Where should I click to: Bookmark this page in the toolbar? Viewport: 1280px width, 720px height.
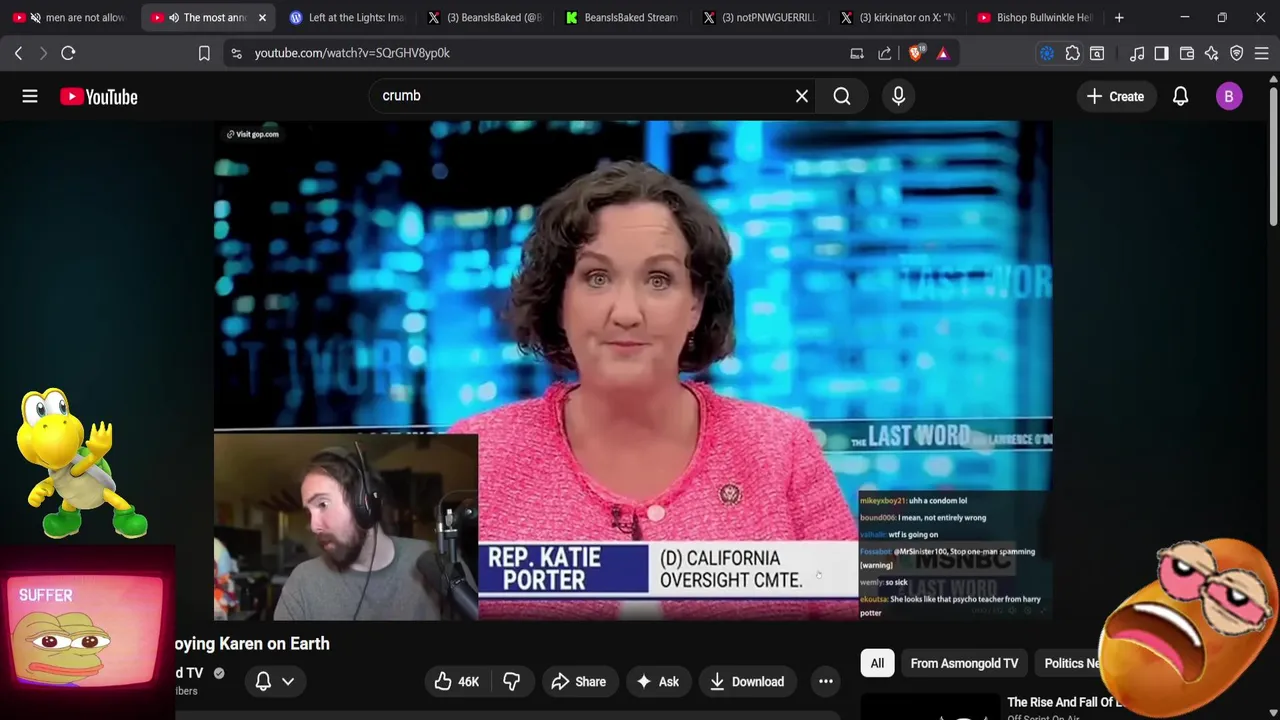pos(204,53)
